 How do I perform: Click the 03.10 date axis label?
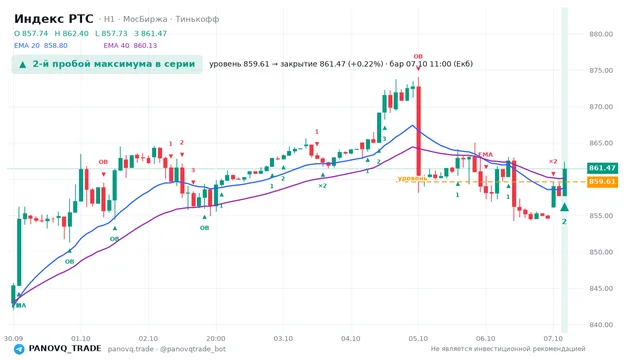(x=283, y=338)
